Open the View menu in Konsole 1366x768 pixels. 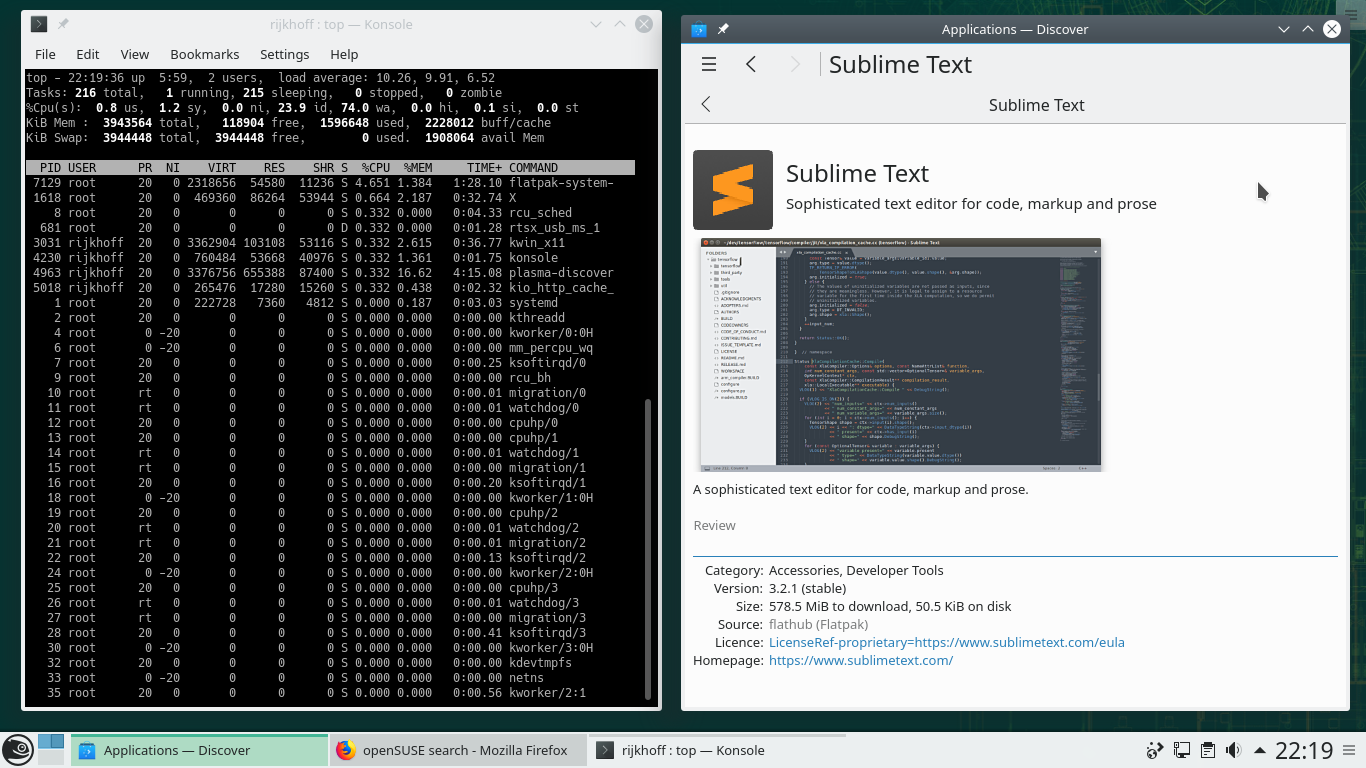pyautogui.click(x=135, y=54)
